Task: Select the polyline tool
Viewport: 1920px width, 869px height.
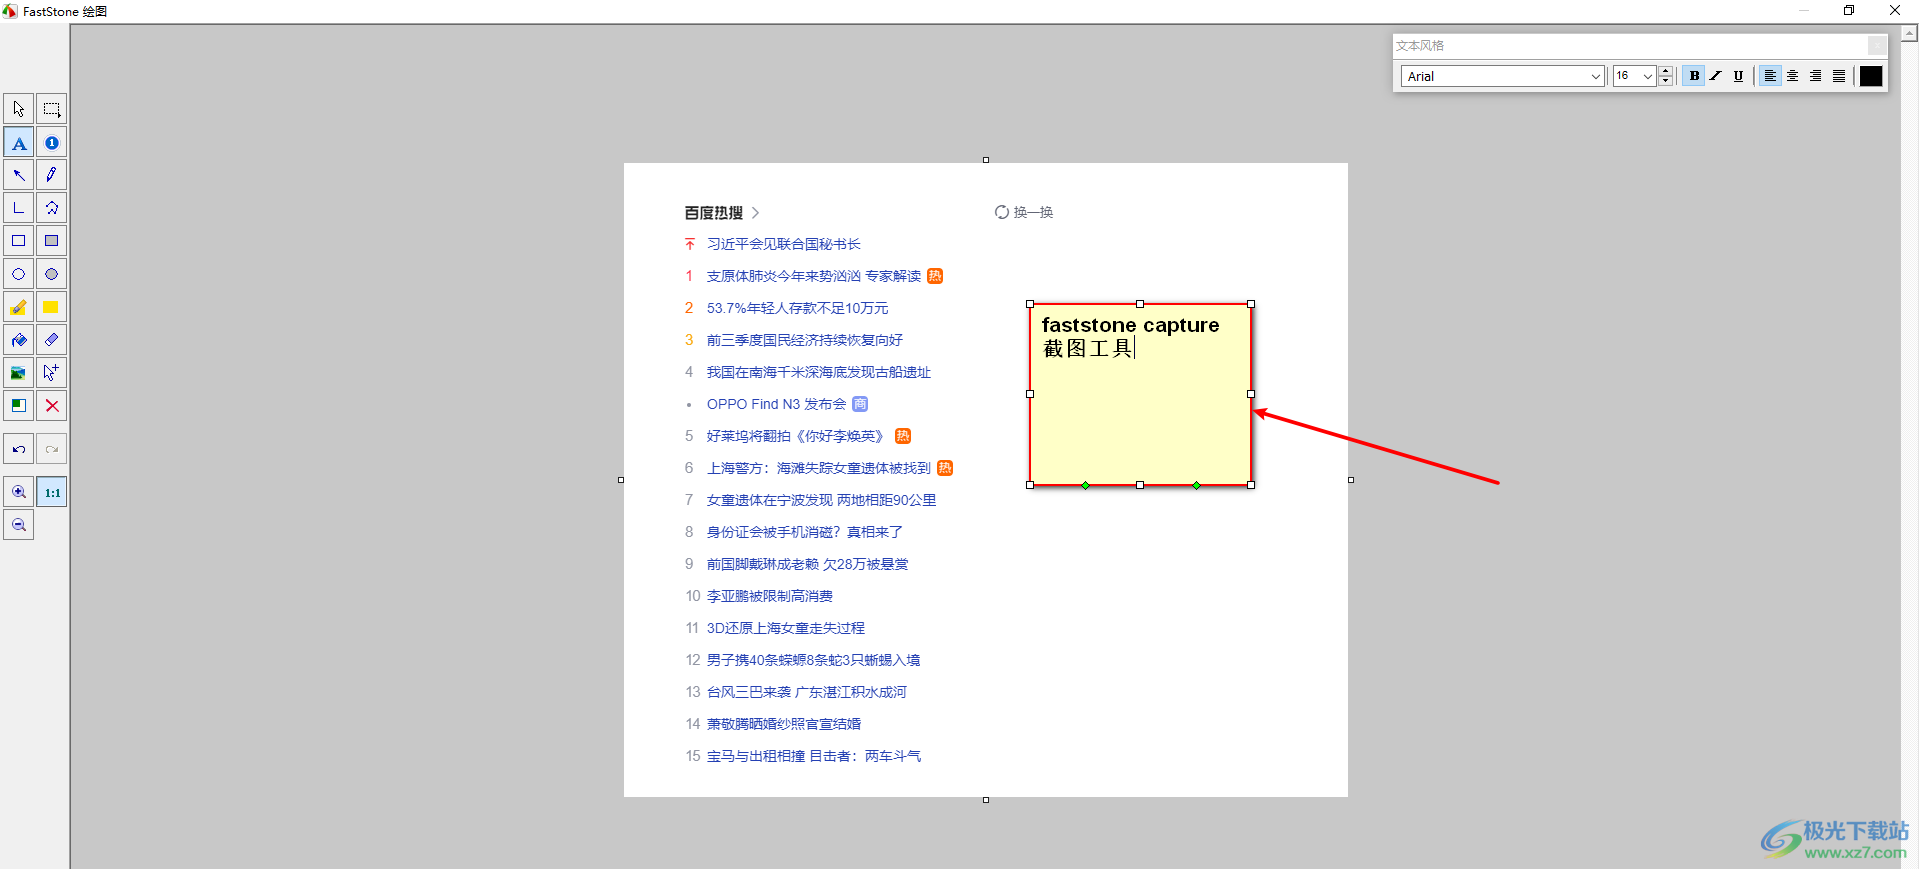Action: pyautogui.click(x=52, y=208)
